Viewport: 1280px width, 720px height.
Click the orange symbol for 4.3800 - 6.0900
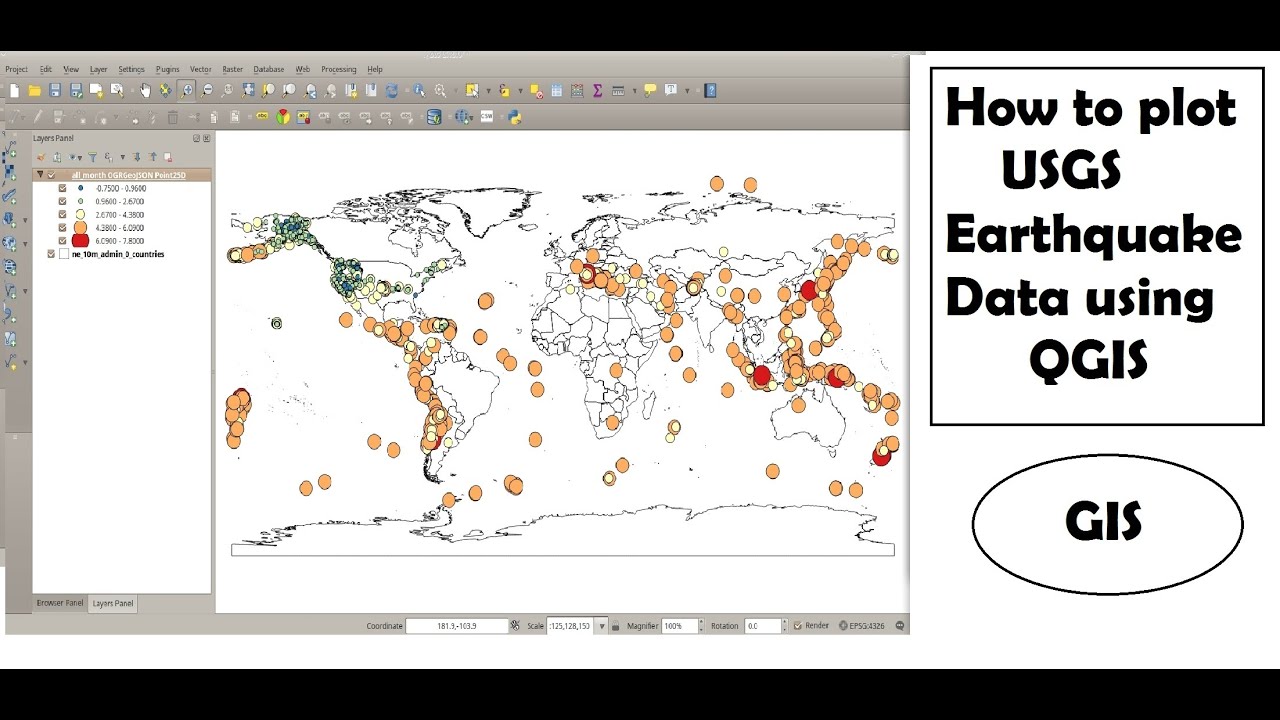pyautogui.click(x=81, y=228)
